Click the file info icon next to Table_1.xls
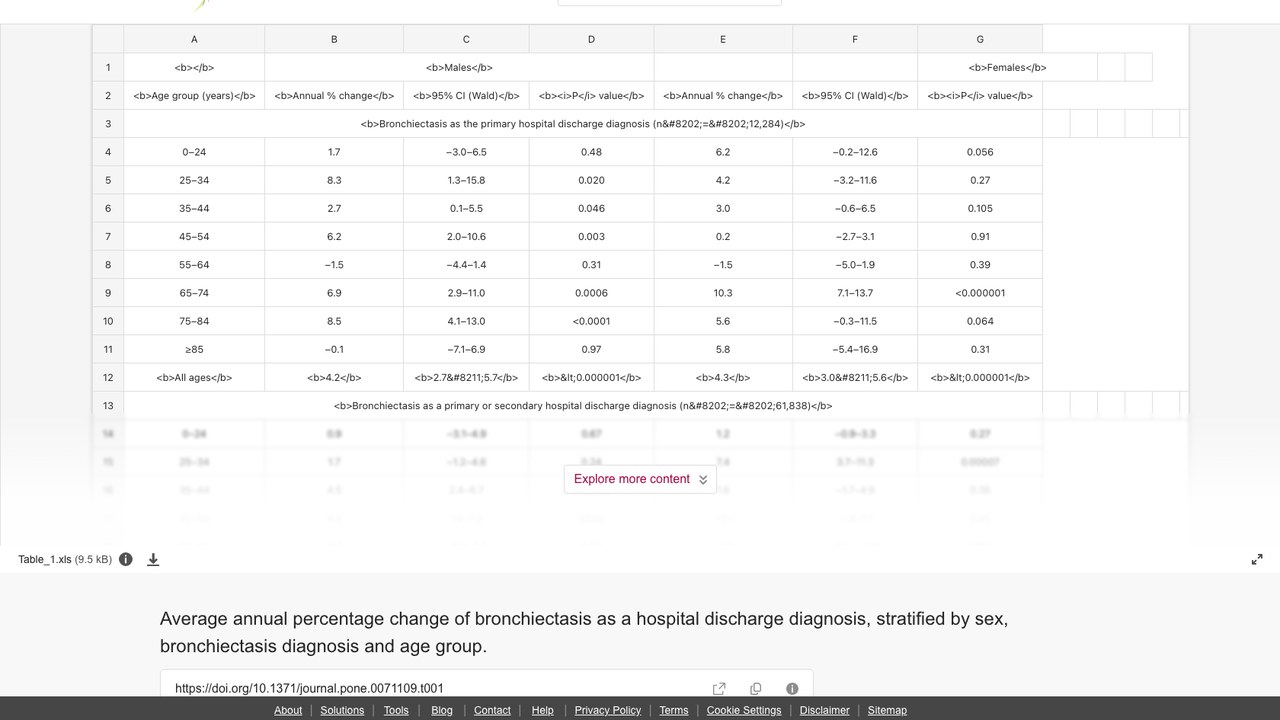The height and width of the screenshot is (720, 1280). click(x=126, y=559)
